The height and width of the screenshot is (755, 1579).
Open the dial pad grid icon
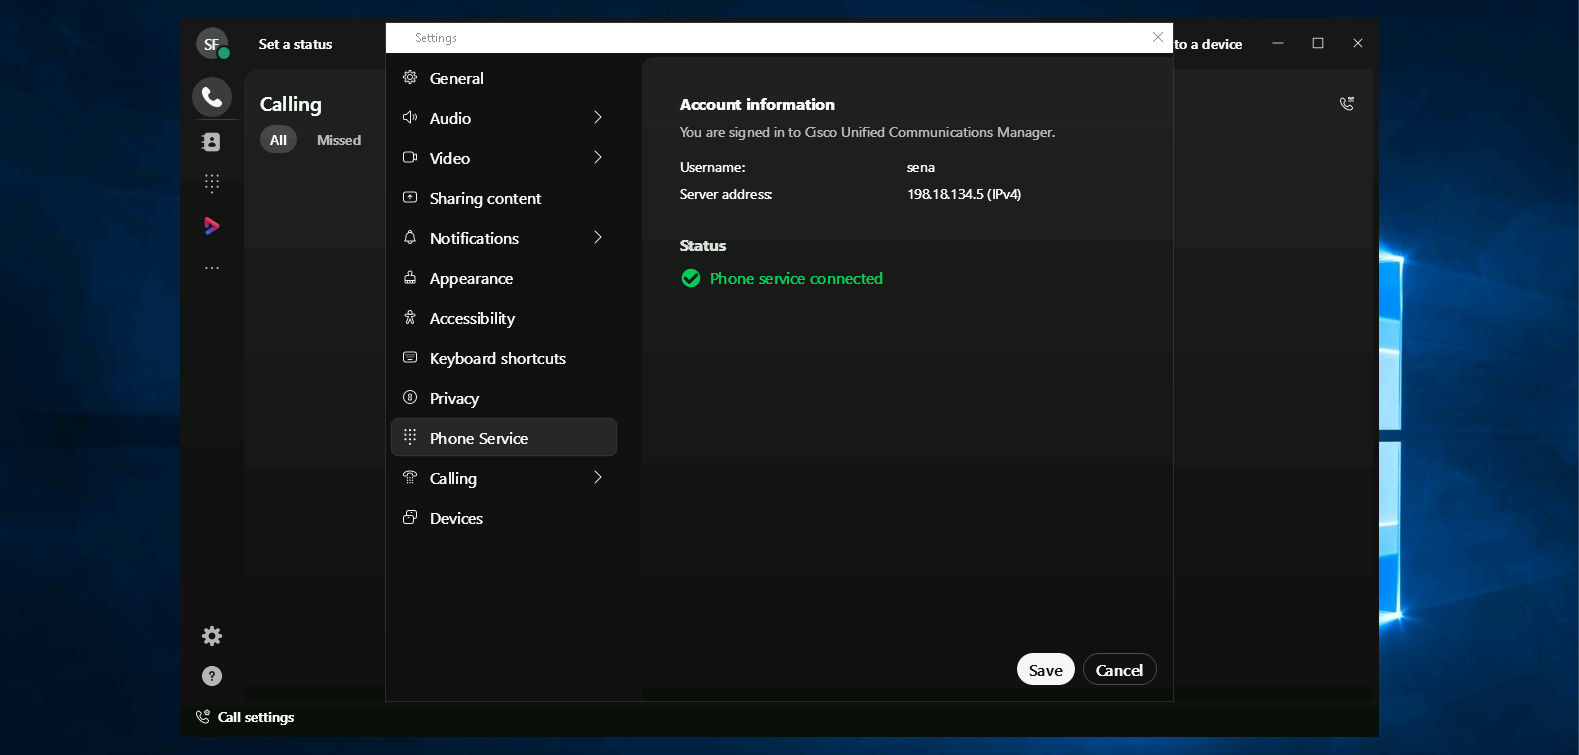(x=212, y=183)
